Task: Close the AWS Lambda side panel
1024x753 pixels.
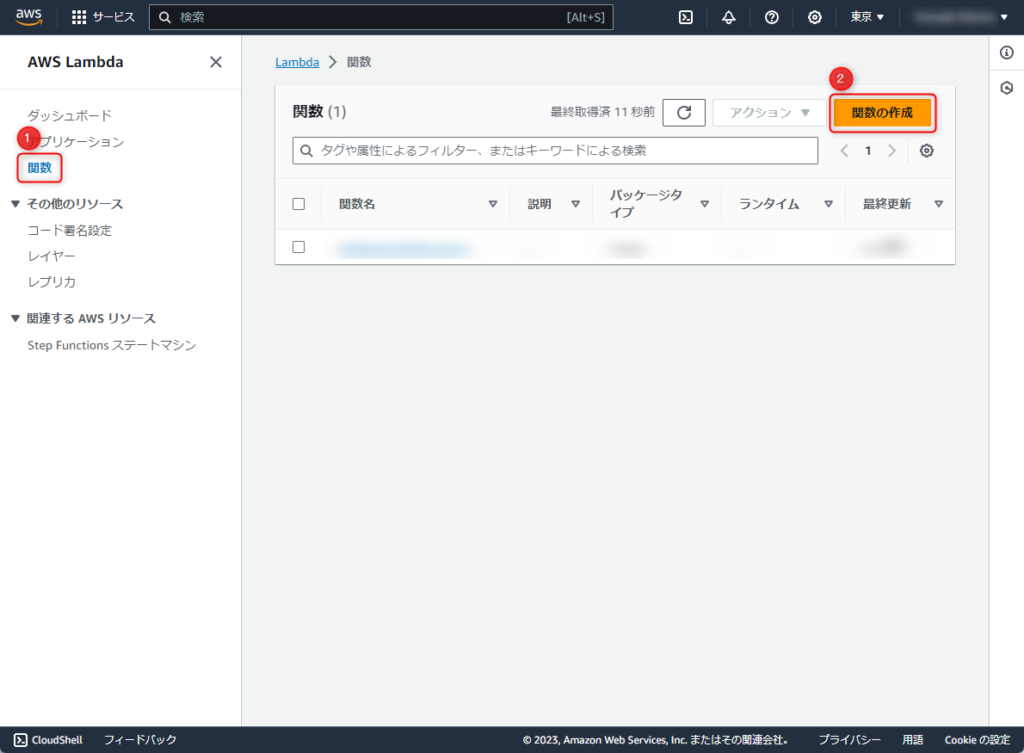Action: pos(216,62)
